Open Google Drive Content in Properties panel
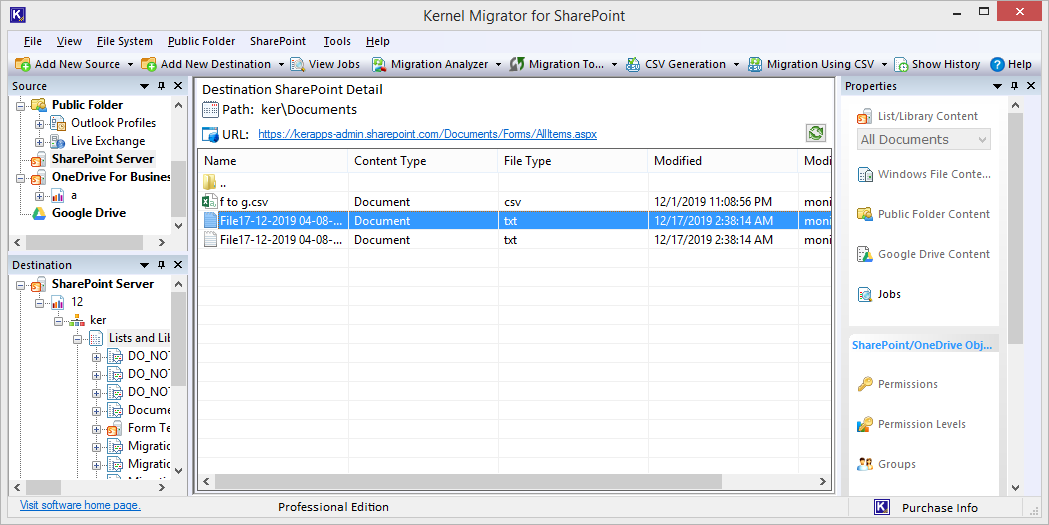This screenshot has height=525, width=1049. 923,254
